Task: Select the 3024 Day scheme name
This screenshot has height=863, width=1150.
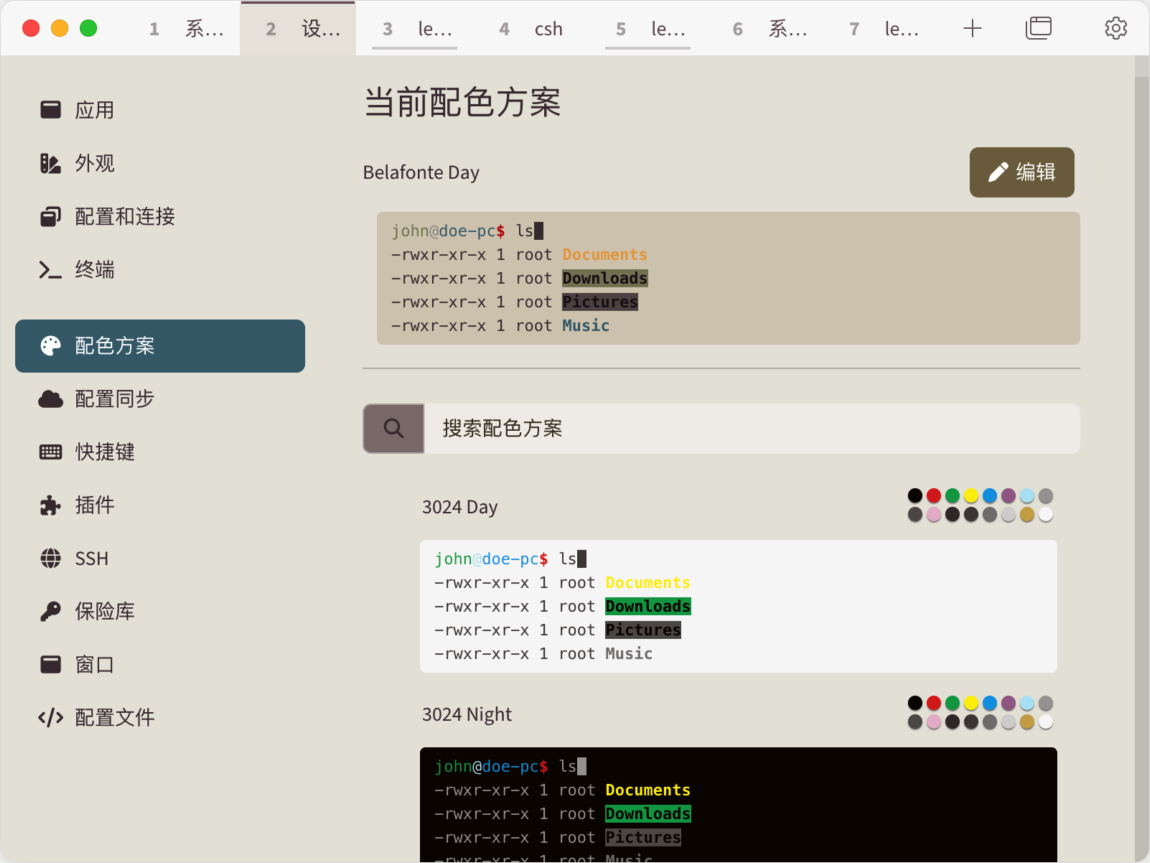Action: coord(460,507)
